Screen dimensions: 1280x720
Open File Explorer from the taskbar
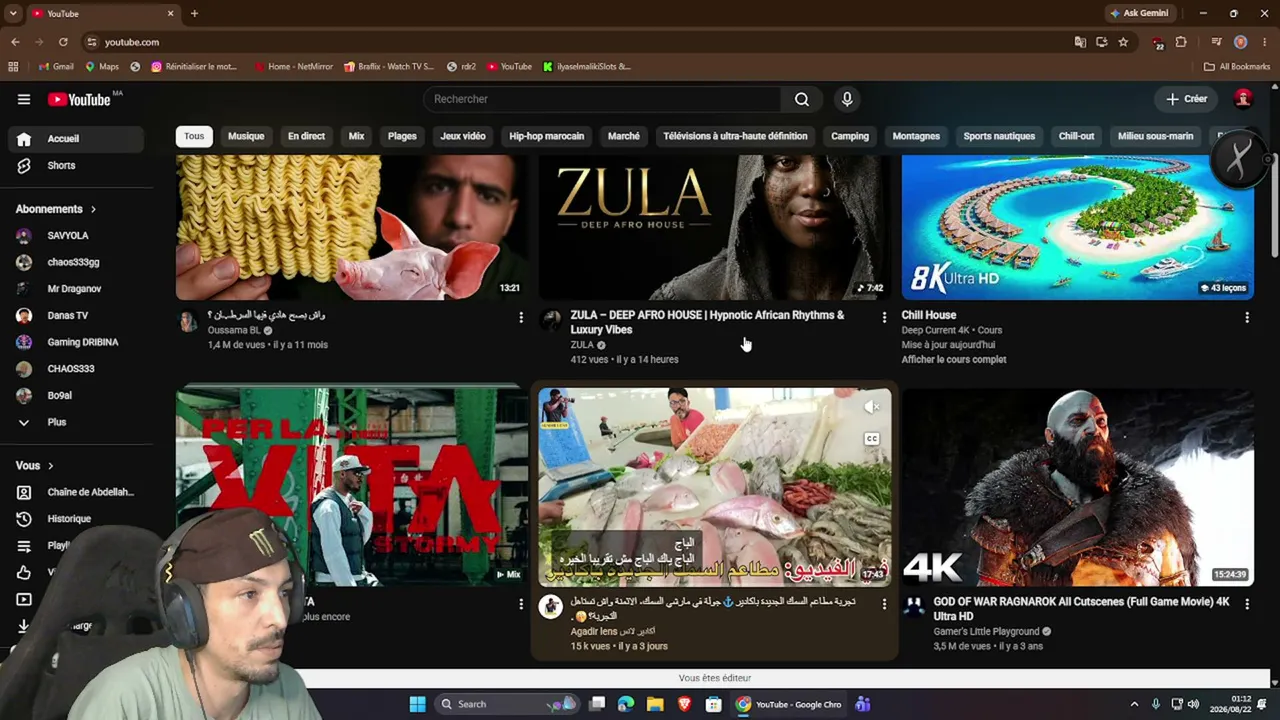(x=655, y=704)
